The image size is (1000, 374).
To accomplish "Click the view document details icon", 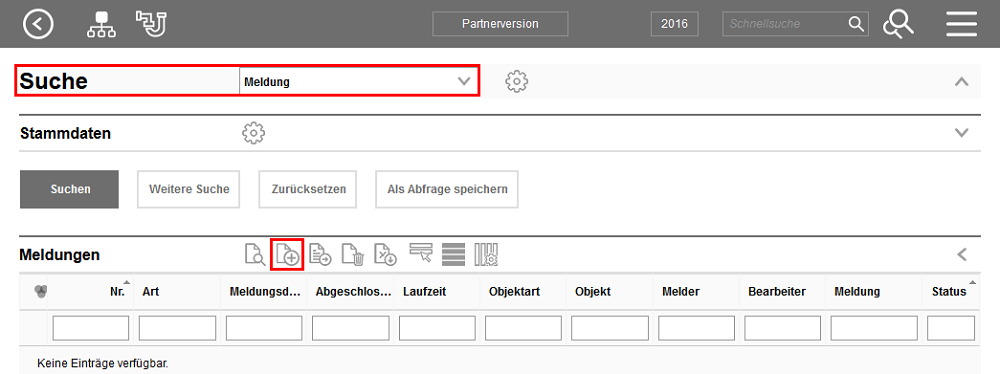I will (x=255, y=254).
